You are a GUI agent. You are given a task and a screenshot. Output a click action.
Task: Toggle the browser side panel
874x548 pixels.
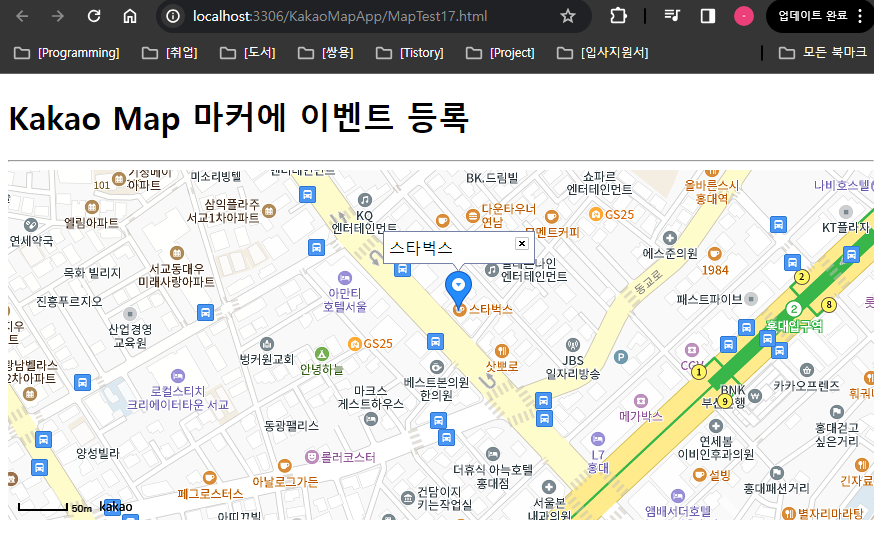(707, 16)
